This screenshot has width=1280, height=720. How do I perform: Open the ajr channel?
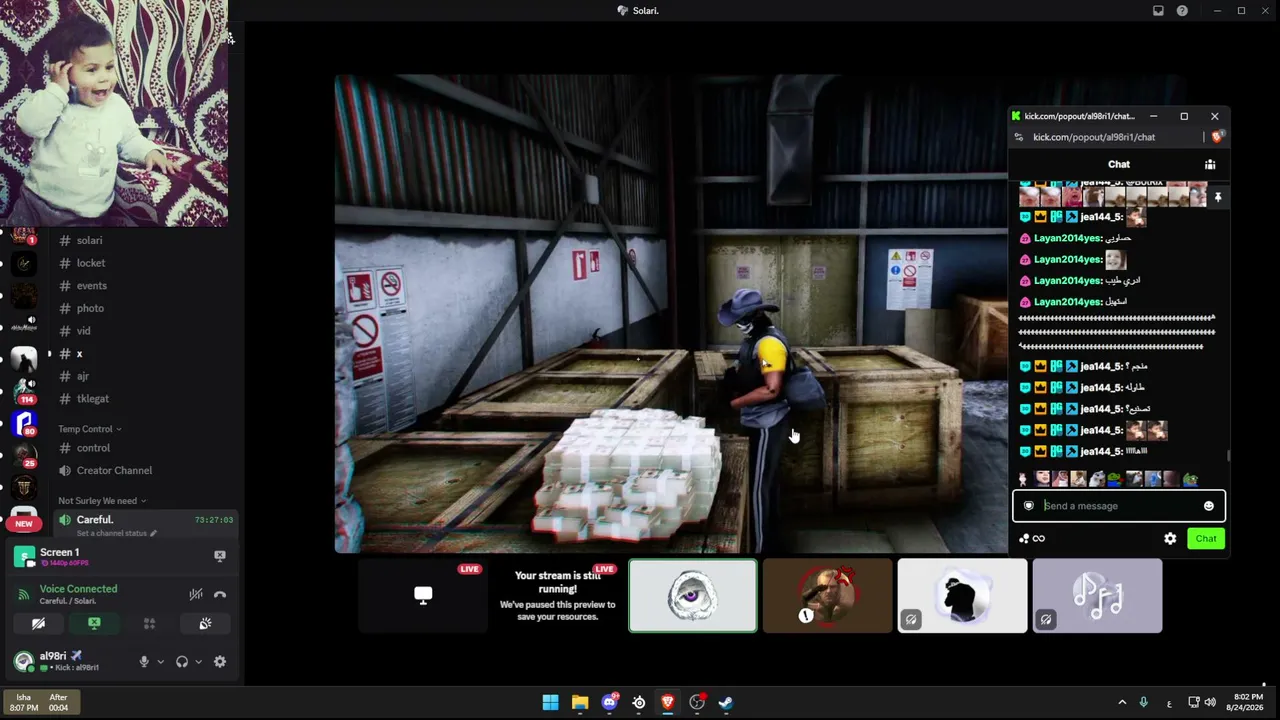click(x=82, y=376)
